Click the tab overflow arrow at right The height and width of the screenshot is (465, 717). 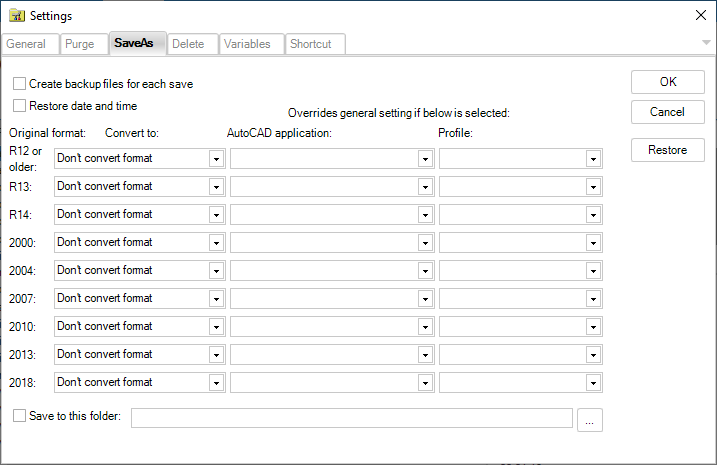(706, 42)
